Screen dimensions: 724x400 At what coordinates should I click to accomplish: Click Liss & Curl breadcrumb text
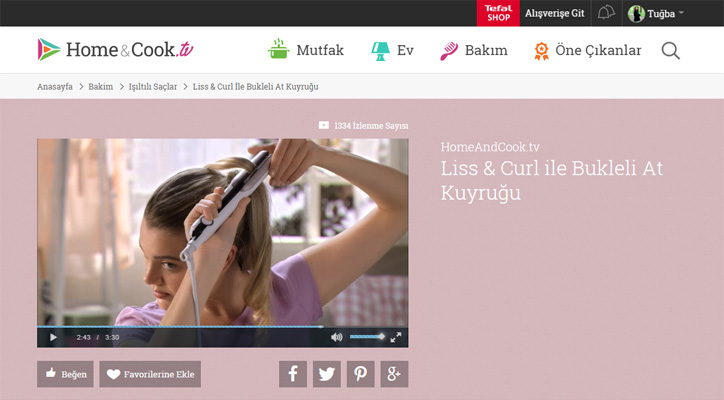tap(255, 86)
